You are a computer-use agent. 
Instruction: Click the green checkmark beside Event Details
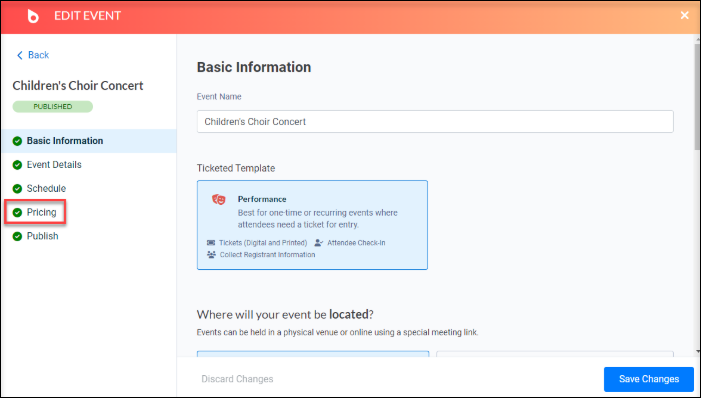(17, 165)
